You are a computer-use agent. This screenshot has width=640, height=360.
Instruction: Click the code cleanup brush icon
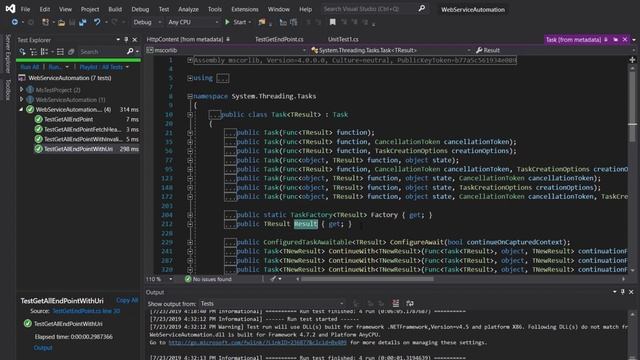(x=273, y=279)
